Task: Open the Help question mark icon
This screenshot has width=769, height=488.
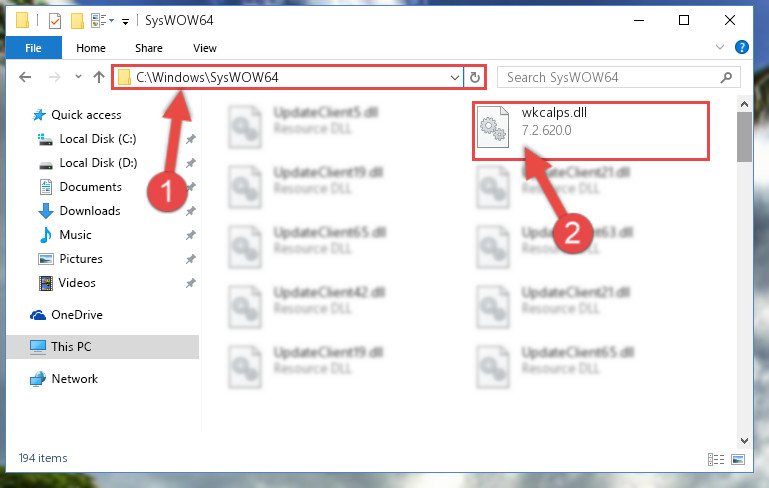Action: pos(742,47)
